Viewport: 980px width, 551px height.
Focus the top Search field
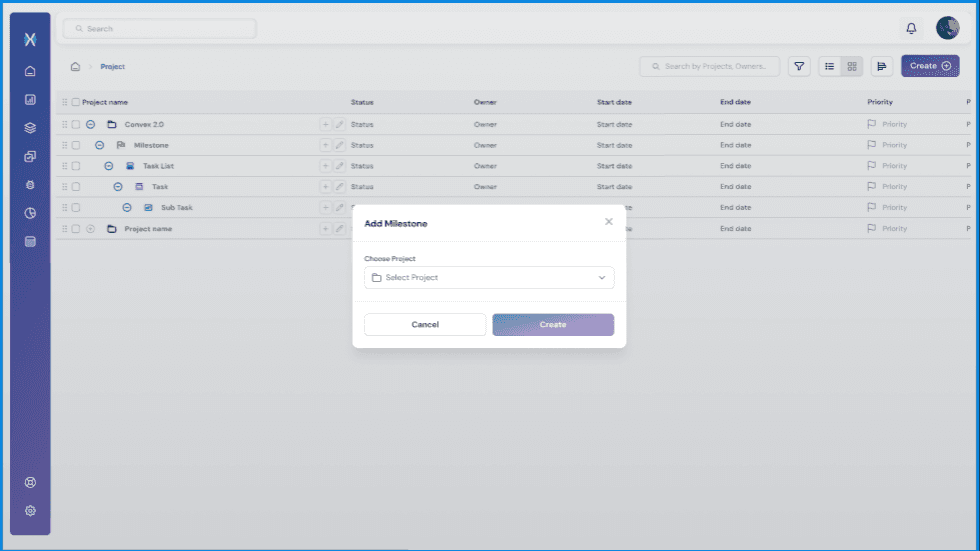click(x=159, y=29)
